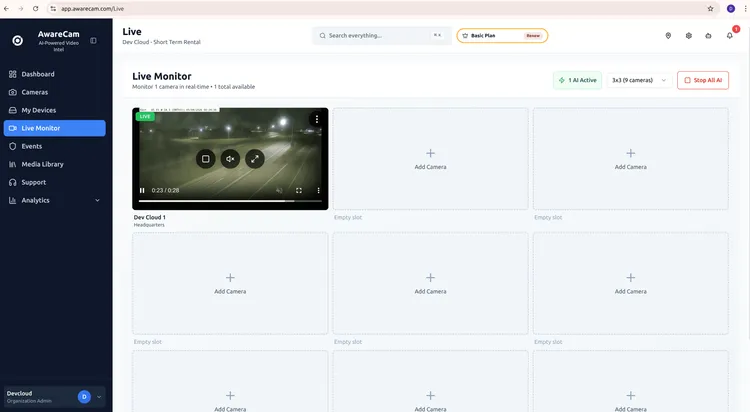Click the D user avatar in sidebar

tap(84, 397)
